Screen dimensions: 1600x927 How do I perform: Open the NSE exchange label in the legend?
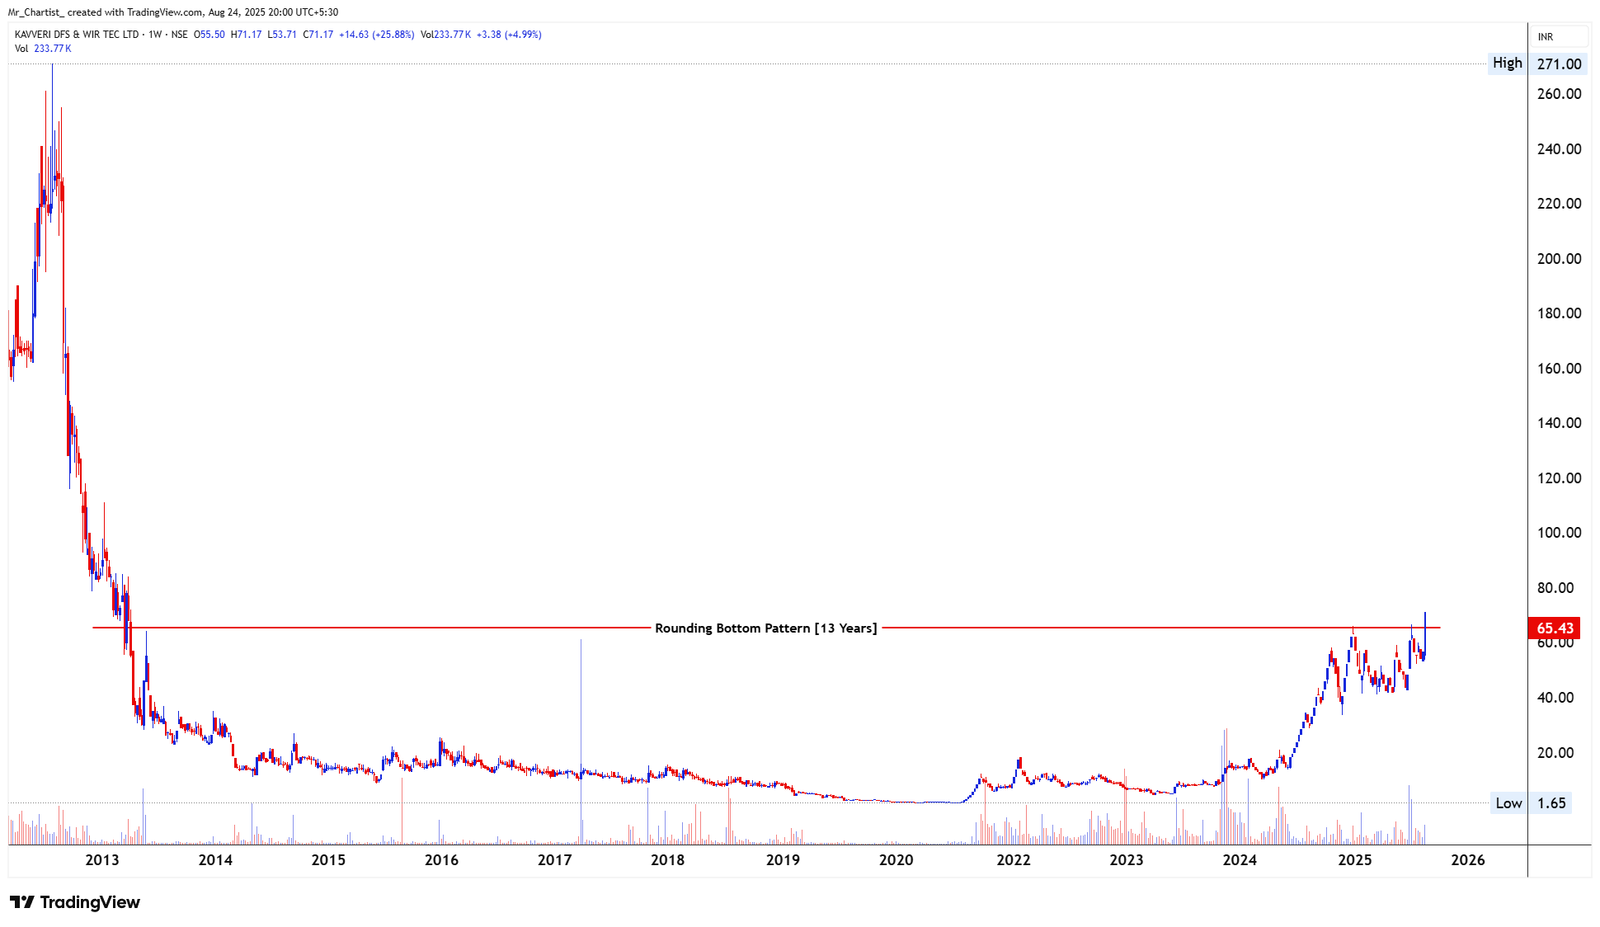click(181, 34)
